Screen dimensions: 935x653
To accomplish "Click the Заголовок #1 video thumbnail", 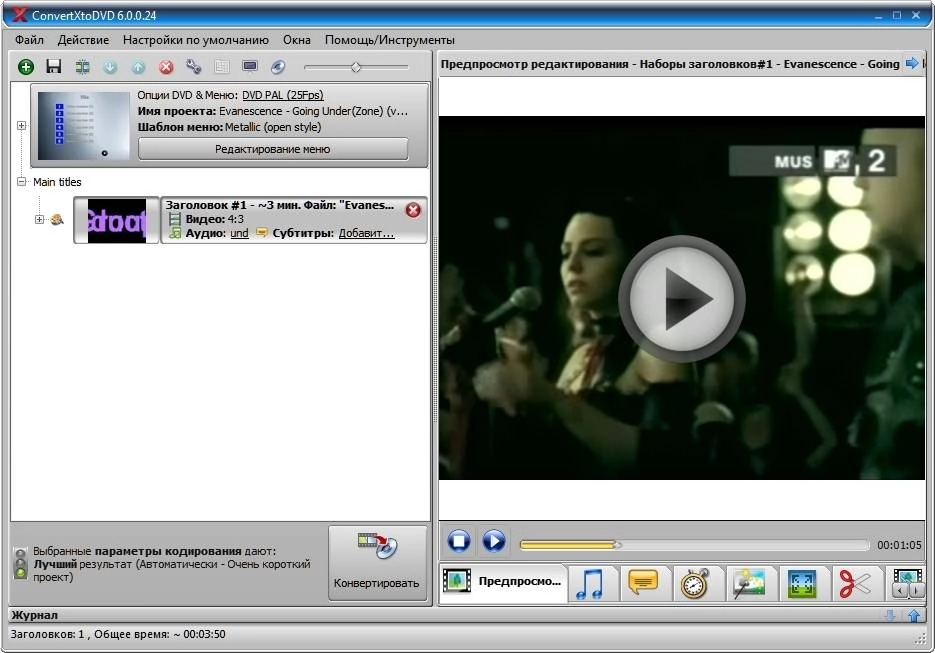I will click(x=117, y=220).
